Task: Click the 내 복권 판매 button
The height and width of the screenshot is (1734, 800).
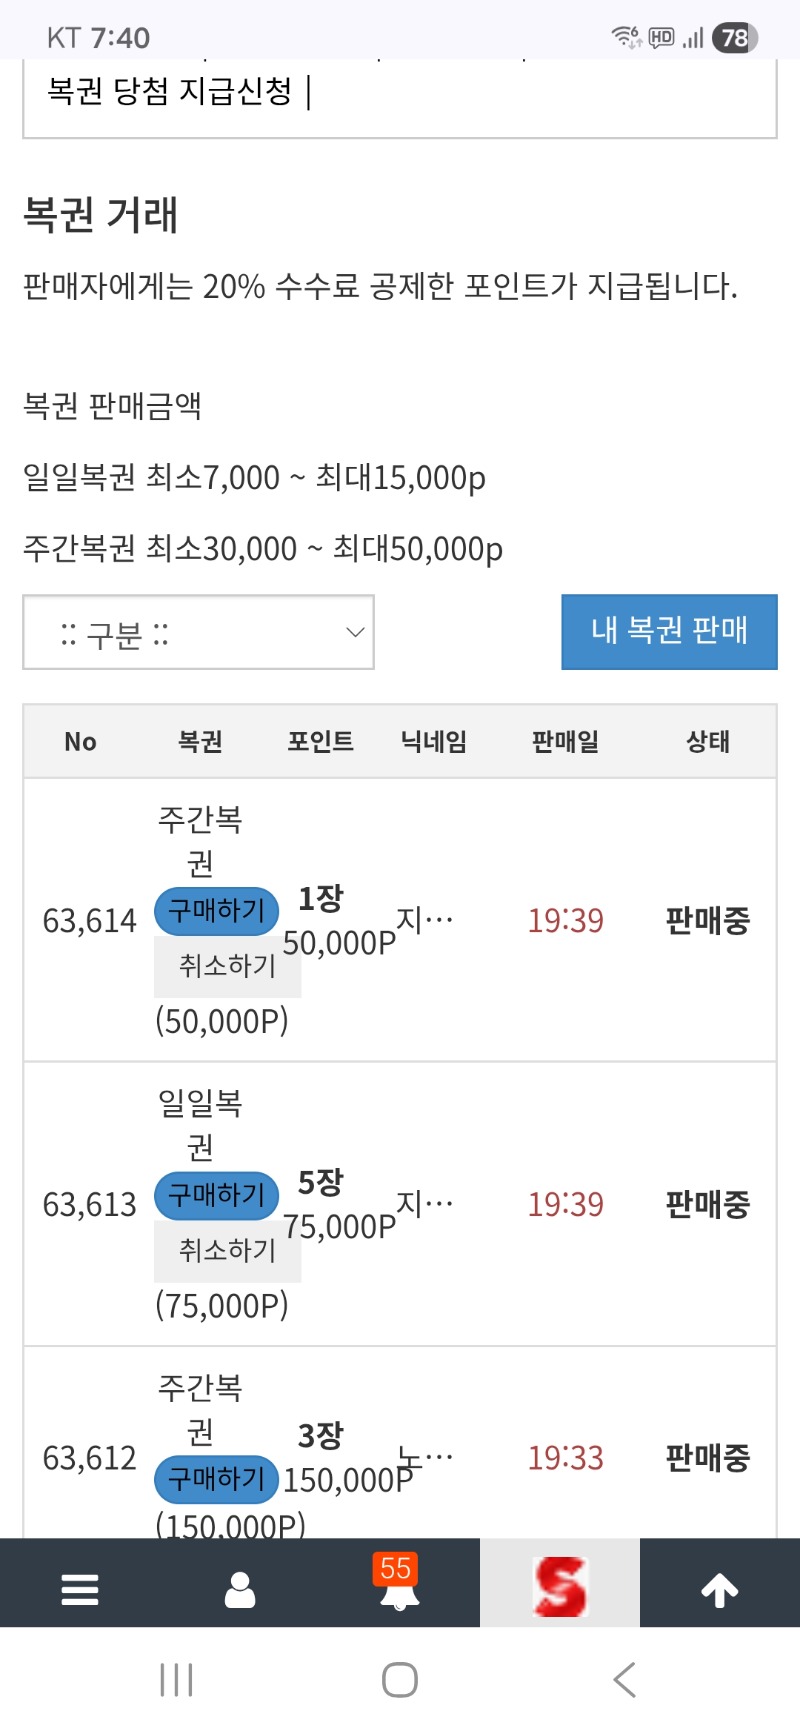Action: (x=669, y=631)
